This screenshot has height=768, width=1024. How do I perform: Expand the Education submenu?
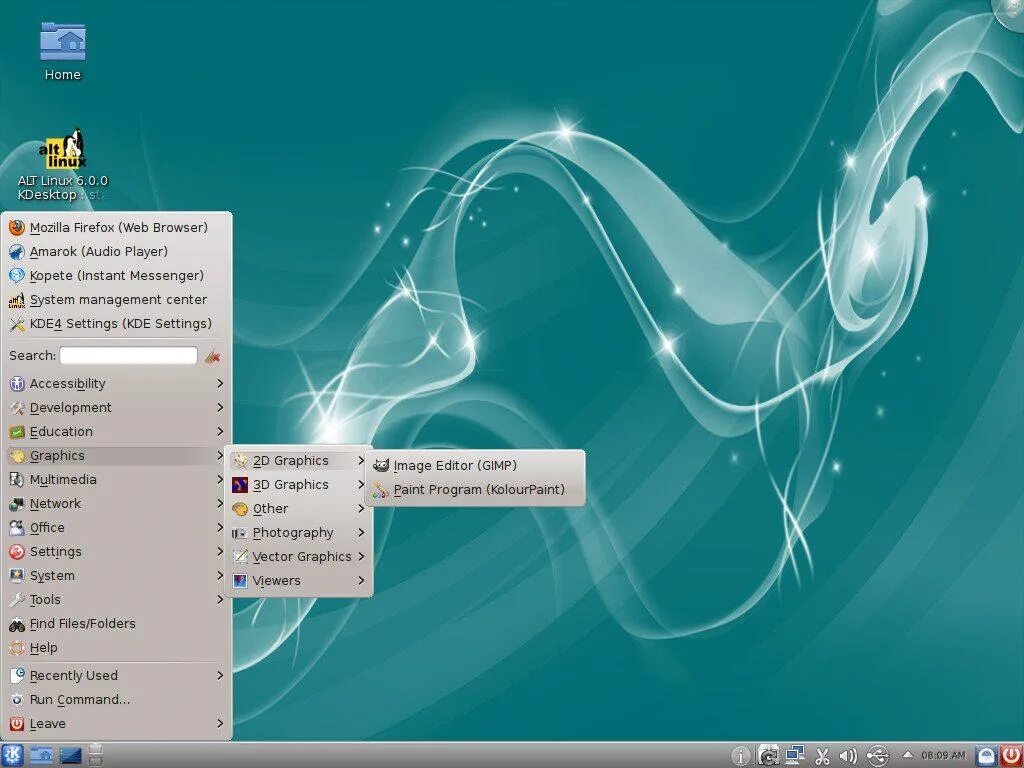tap(117, 432)
